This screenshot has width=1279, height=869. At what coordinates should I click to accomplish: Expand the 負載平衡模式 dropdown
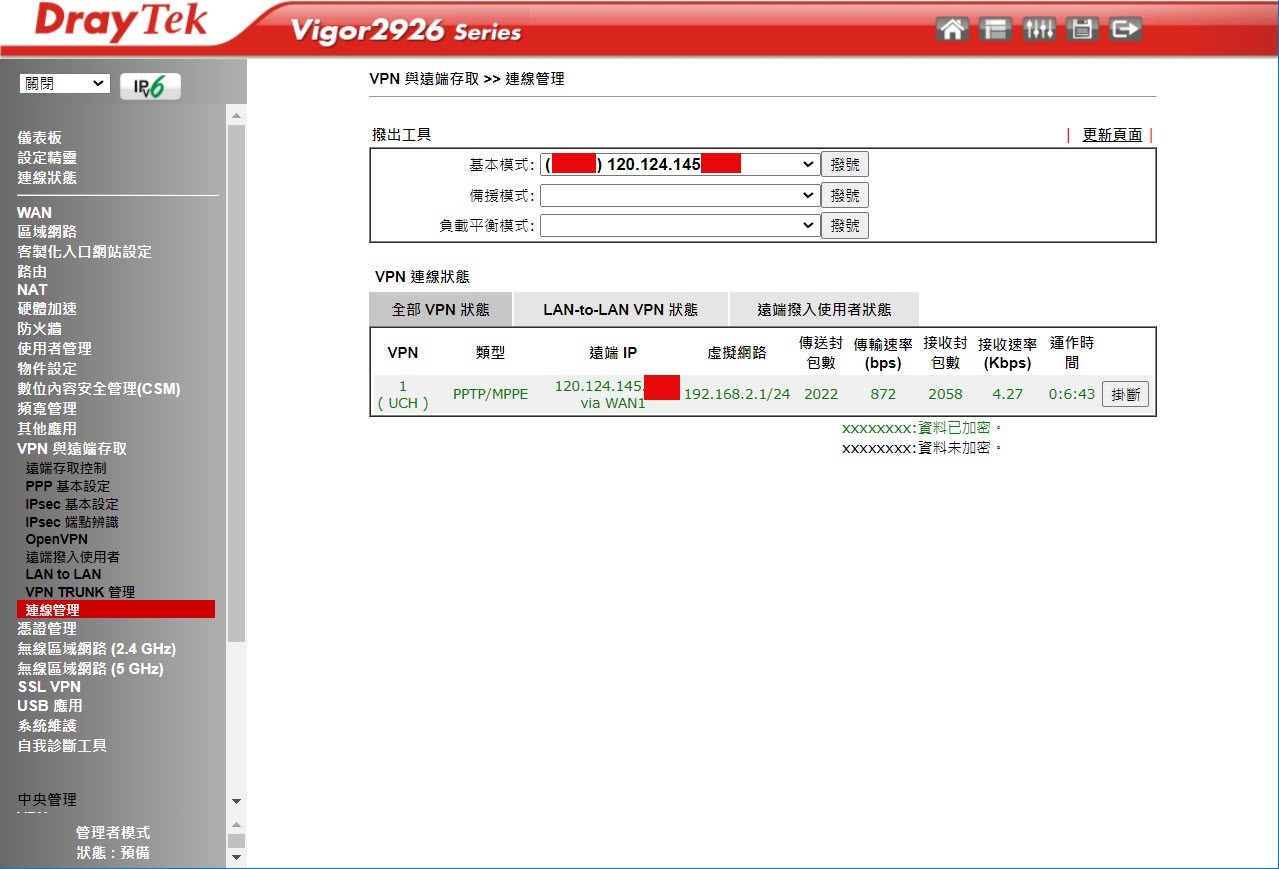pos(680,226)
